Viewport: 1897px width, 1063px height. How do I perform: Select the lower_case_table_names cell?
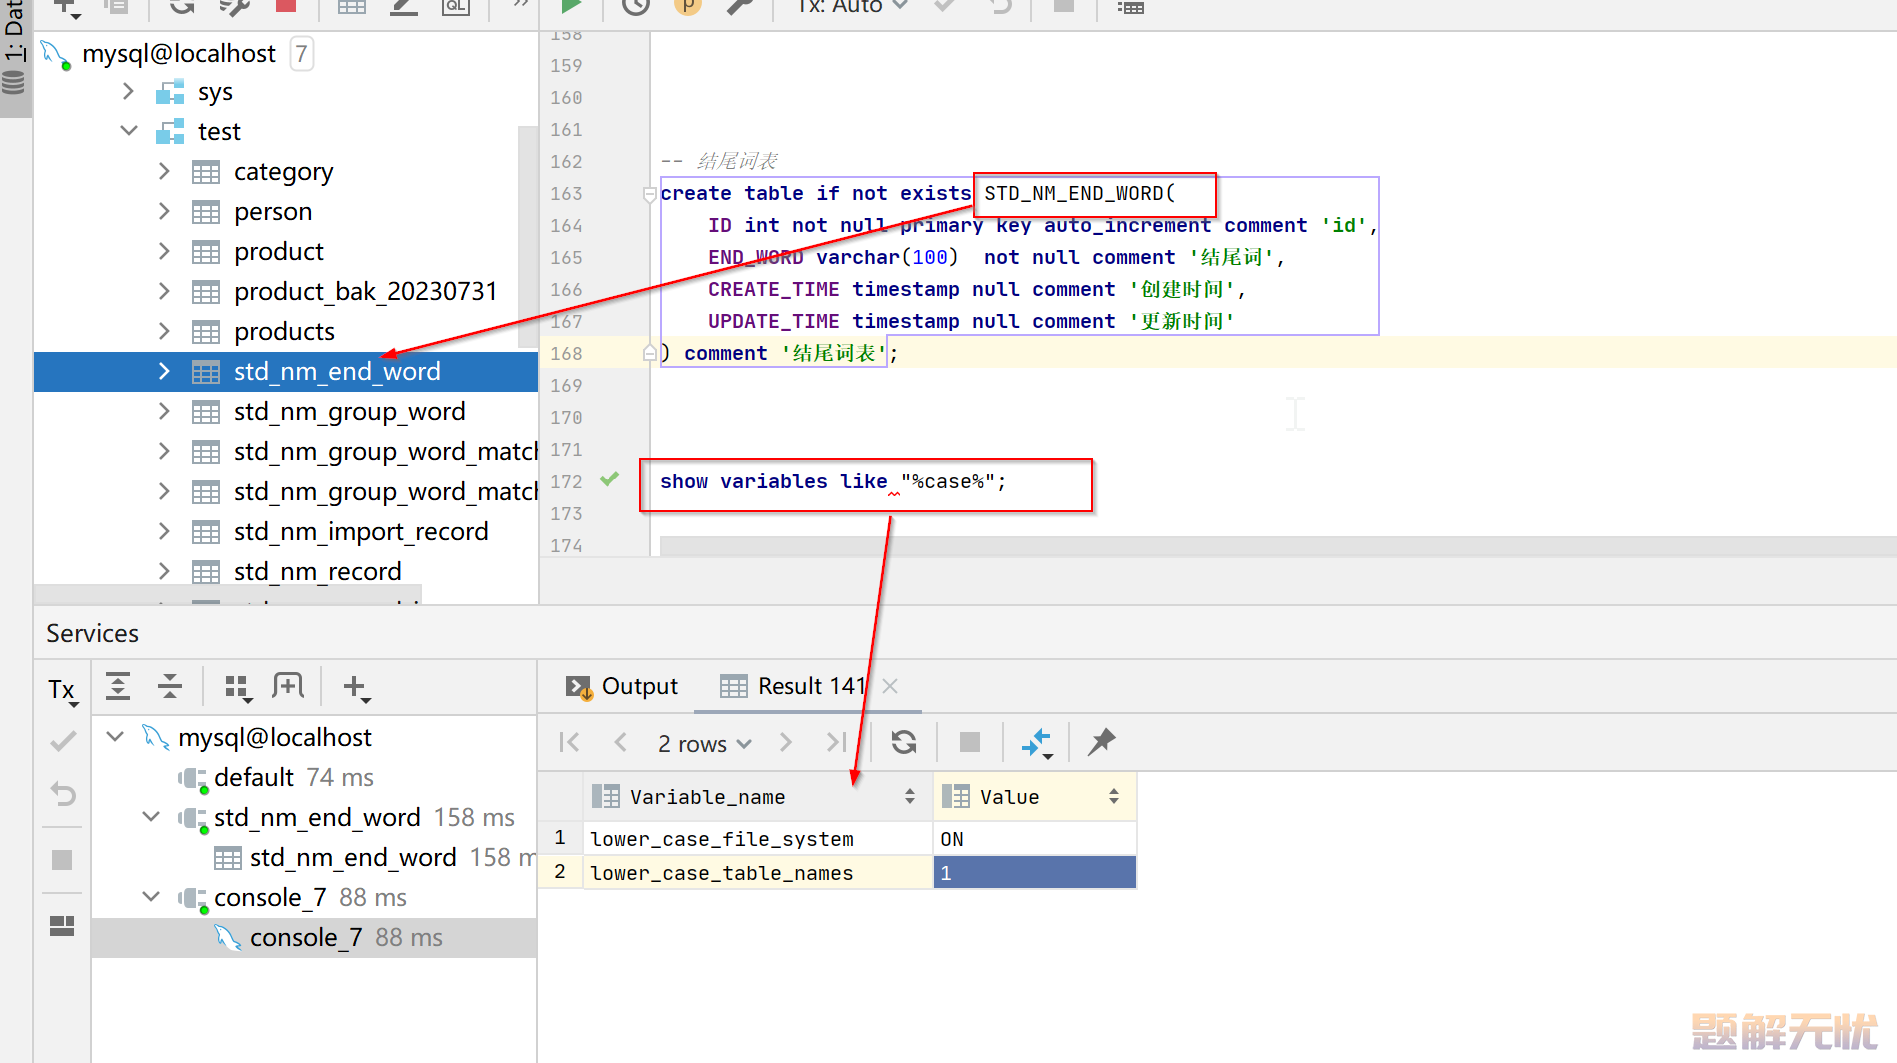[757, 873]
